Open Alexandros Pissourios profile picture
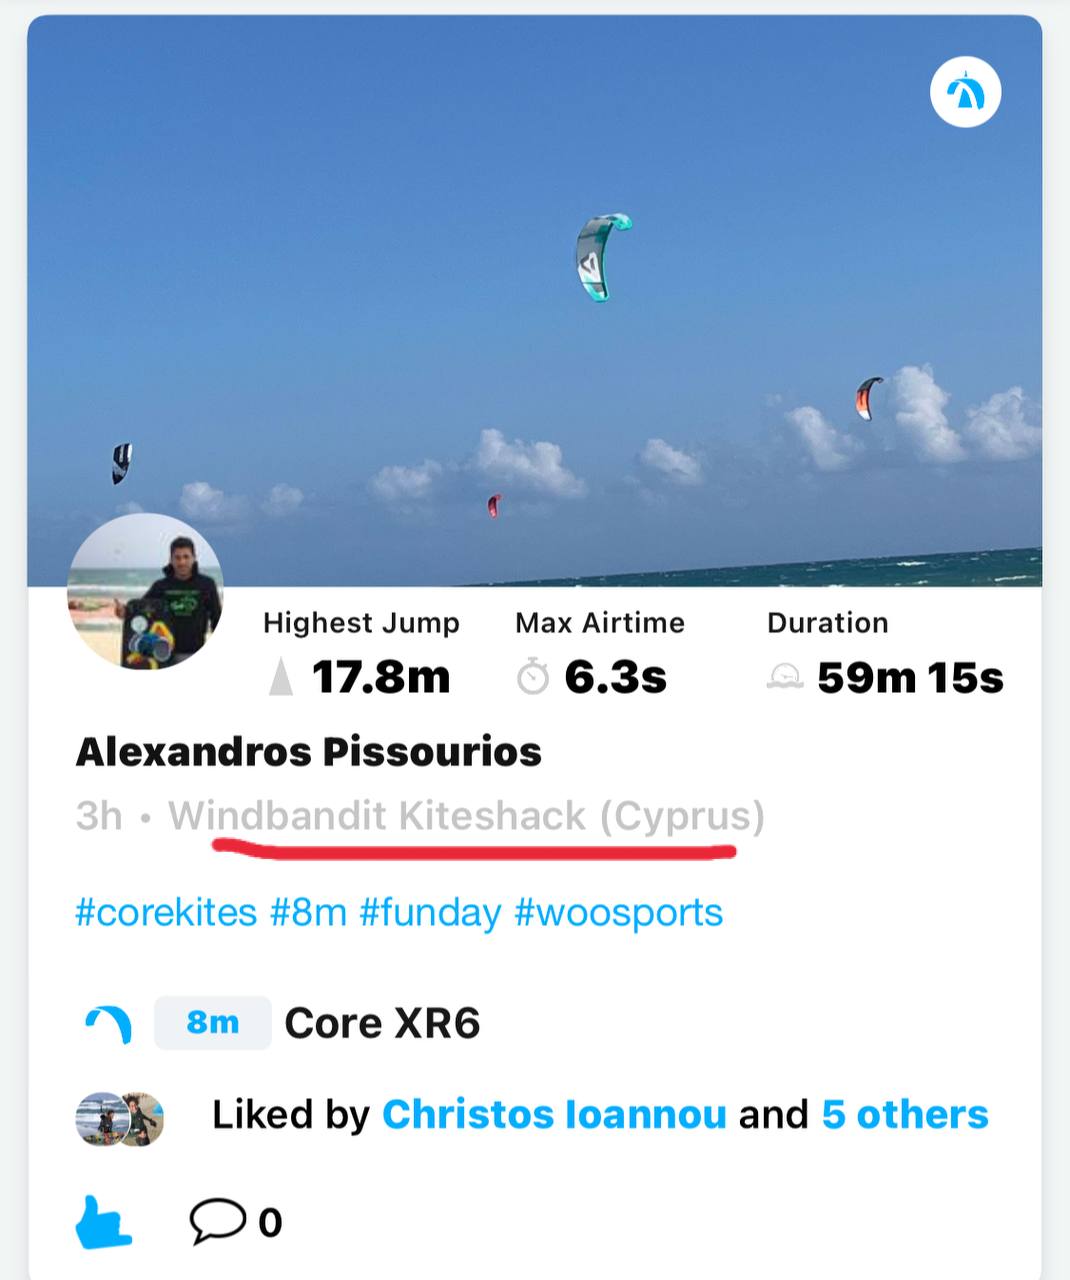 pos(145,592)
